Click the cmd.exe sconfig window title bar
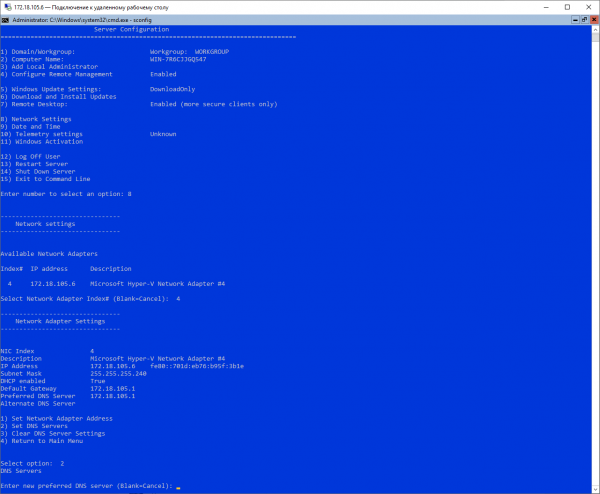The height and width of the screenshot is (494, 600). tap(300, 19)
